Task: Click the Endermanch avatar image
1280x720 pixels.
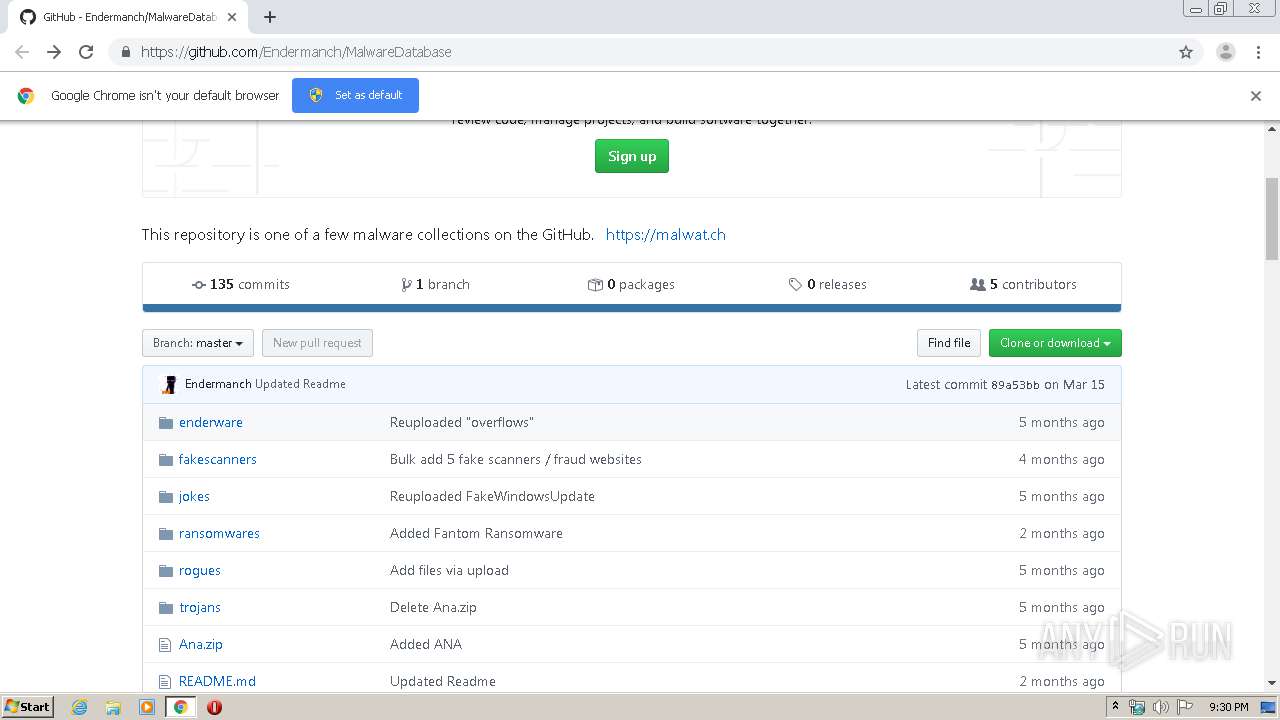Action: click(x=169, y=384)
